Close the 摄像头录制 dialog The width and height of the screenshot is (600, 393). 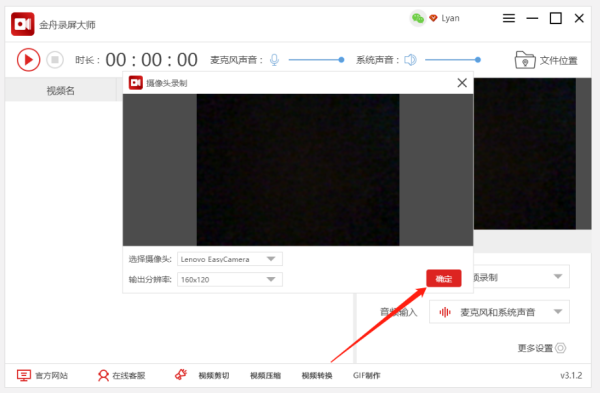click(x=462, y=83)
